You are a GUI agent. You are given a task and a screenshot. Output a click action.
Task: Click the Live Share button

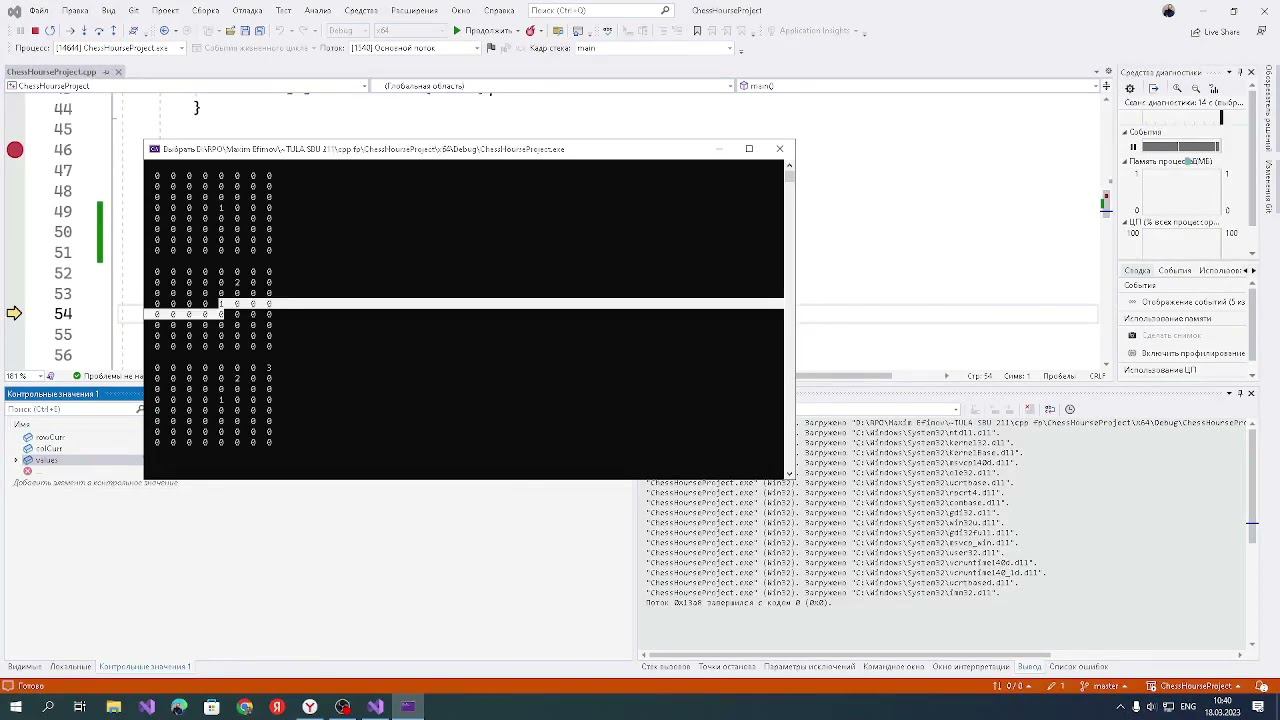point(1215,32)
